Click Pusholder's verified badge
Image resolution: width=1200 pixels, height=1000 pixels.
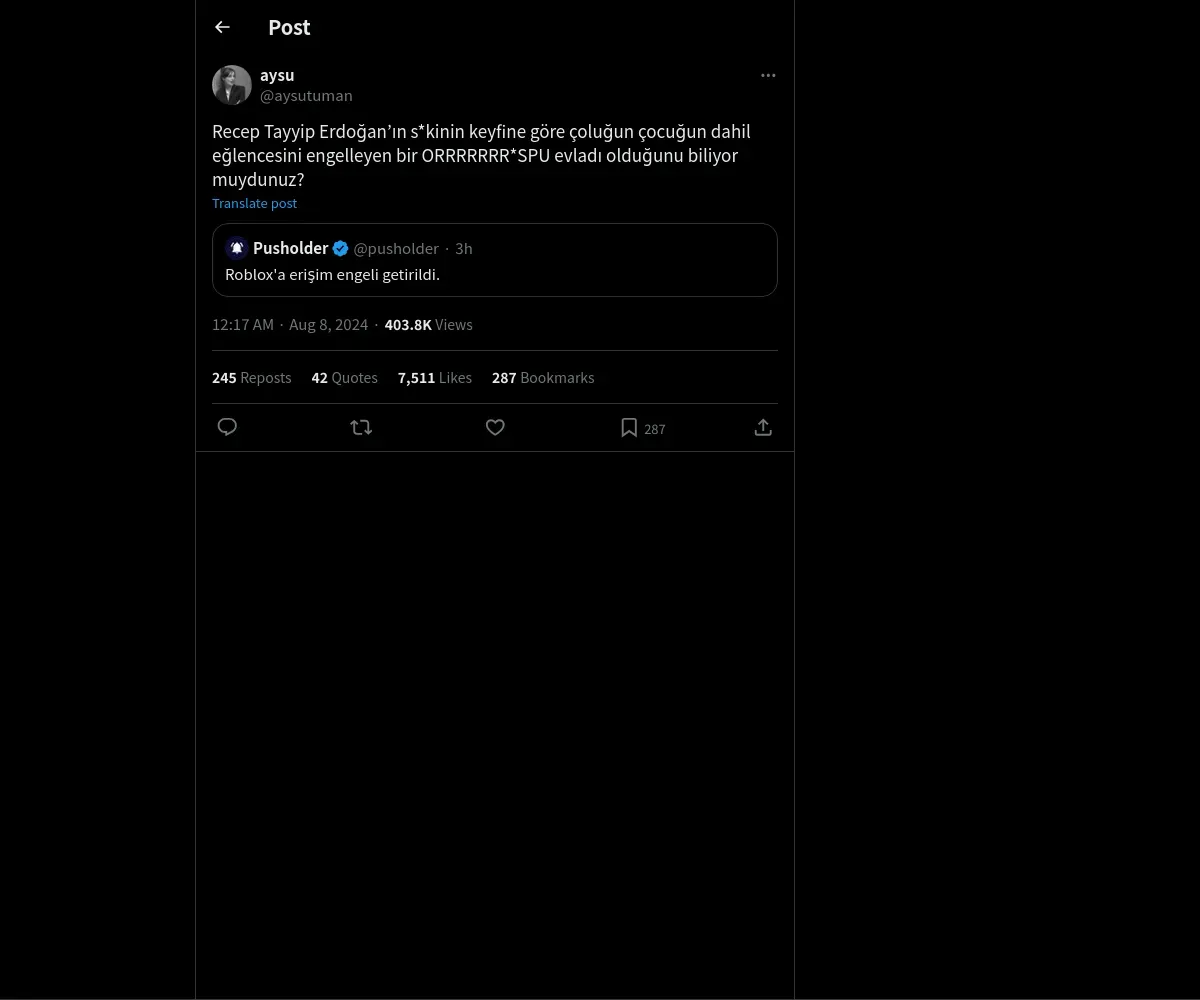(341, 248)
